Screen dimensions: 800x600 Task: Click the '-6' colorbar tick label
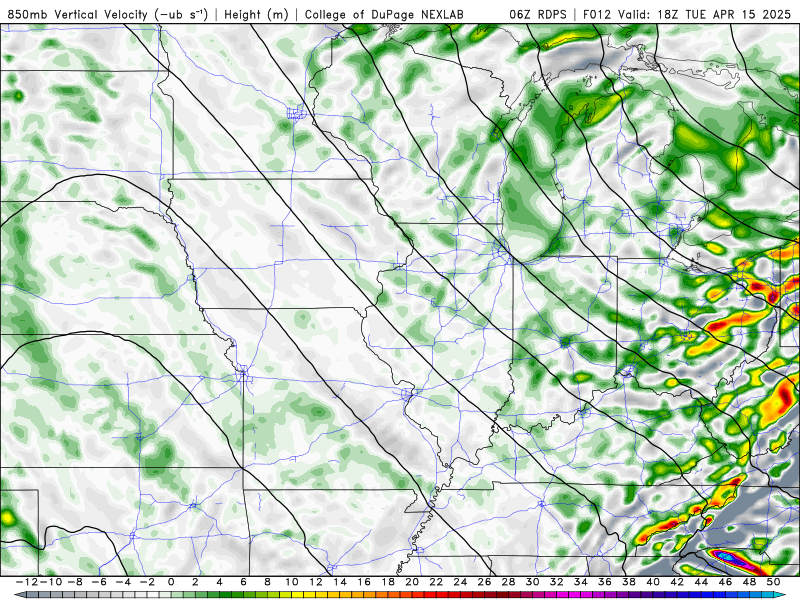click(x=99, y=582)
